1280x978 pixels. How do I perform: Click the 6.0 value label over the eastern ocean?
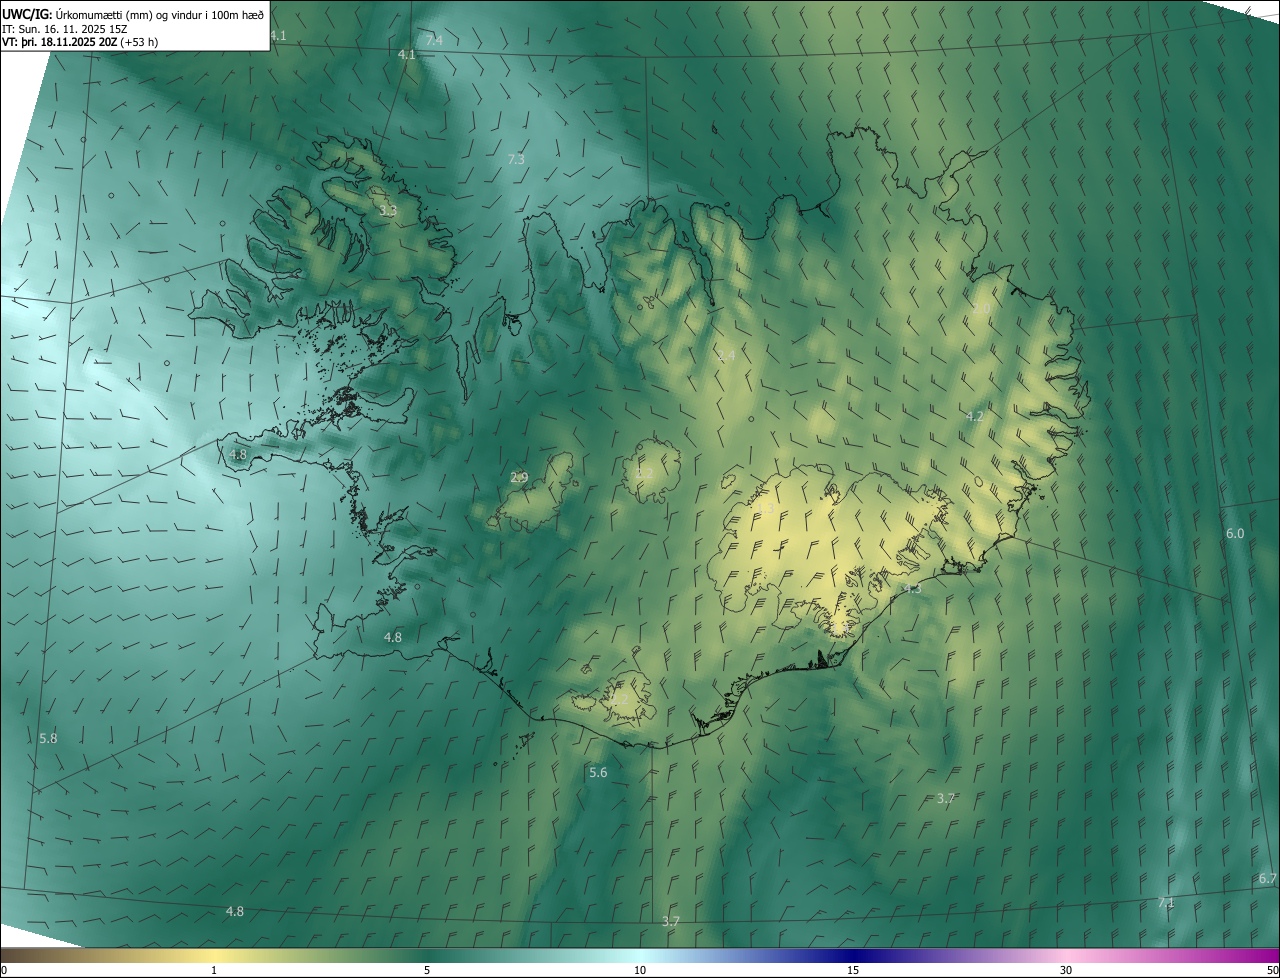pyautogui.click(x=1235, y=533)
